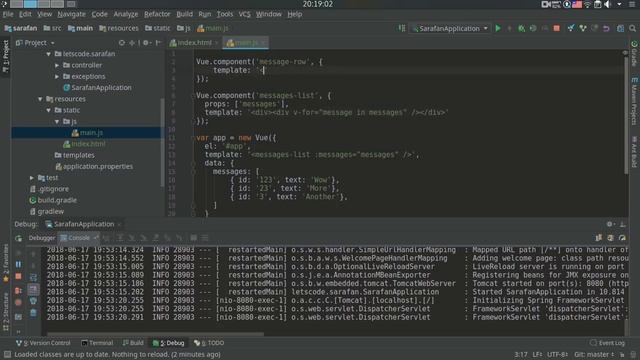
Task: Toggle tool window buttons in status bar corner
Action: point(7,354)
